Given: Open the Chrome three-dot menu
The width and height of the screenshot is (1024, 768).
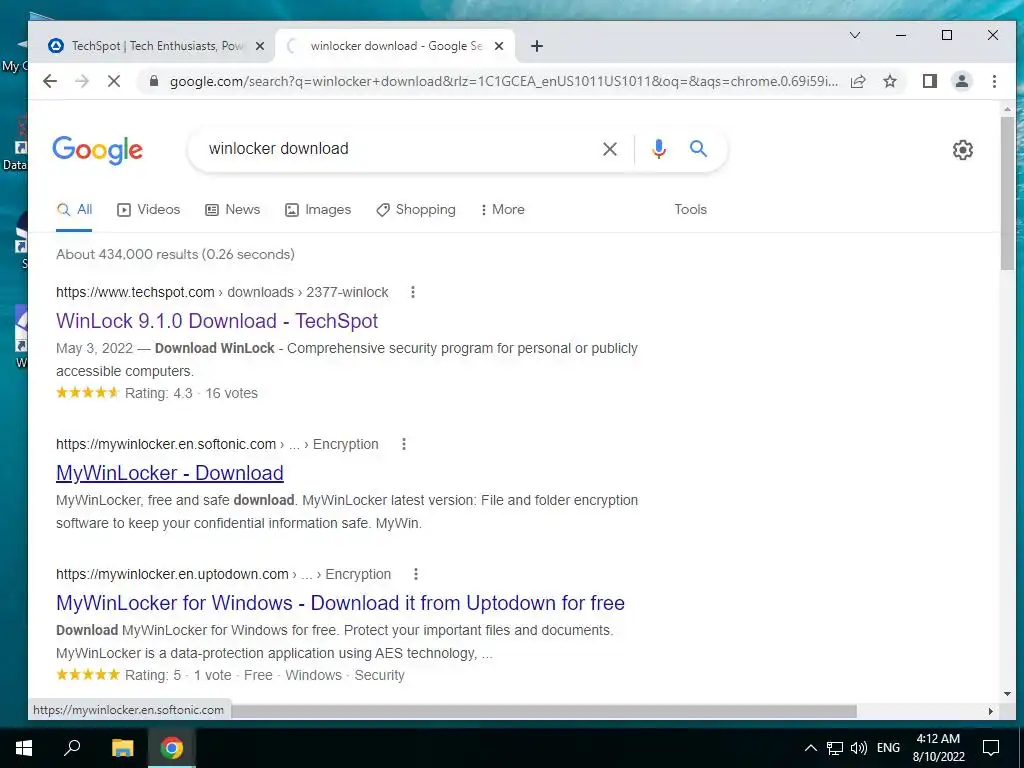Looking at the screenshot, I should (x=994, y=81).
